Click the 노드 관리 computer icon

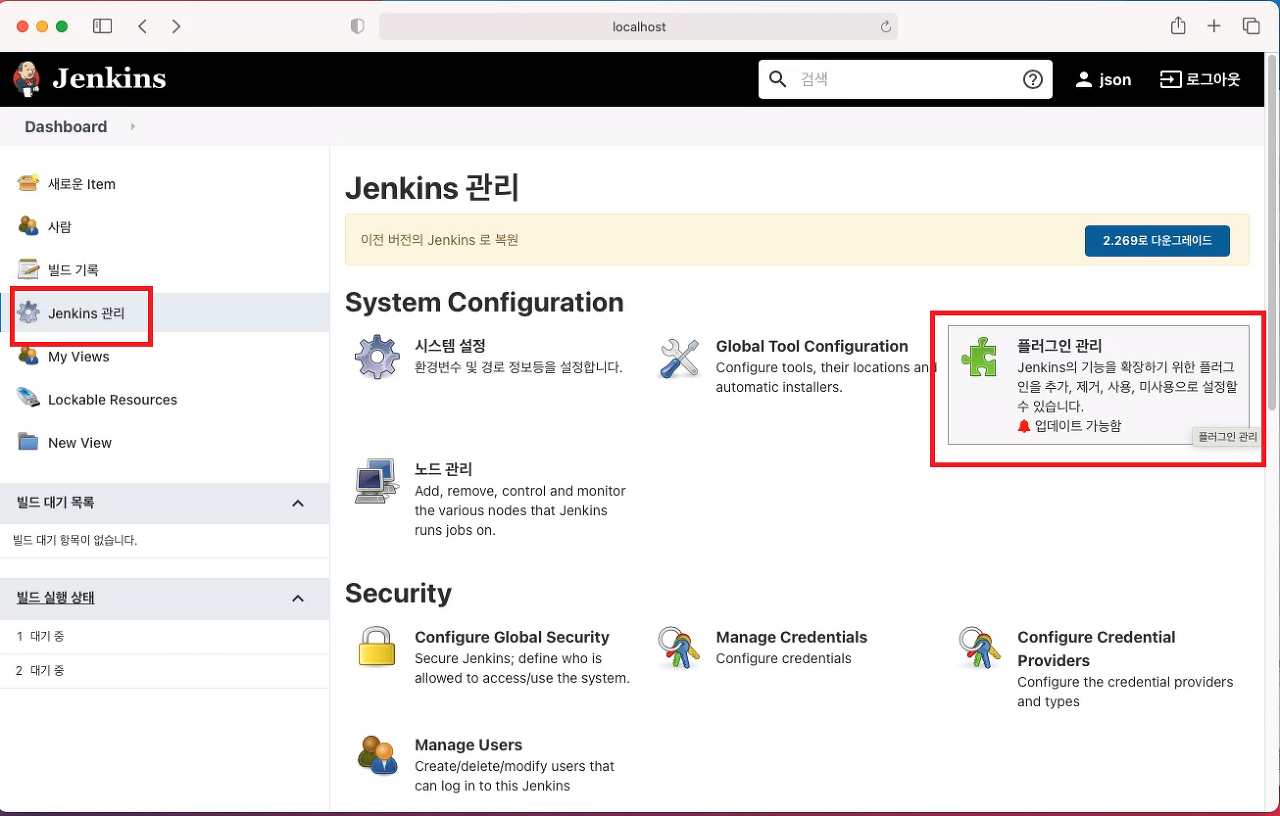377,480
